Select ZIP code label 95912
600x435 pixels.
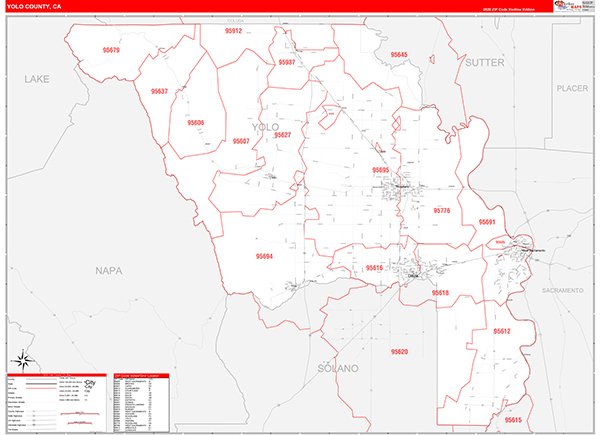pyautogui.click(x=233, y=31)
